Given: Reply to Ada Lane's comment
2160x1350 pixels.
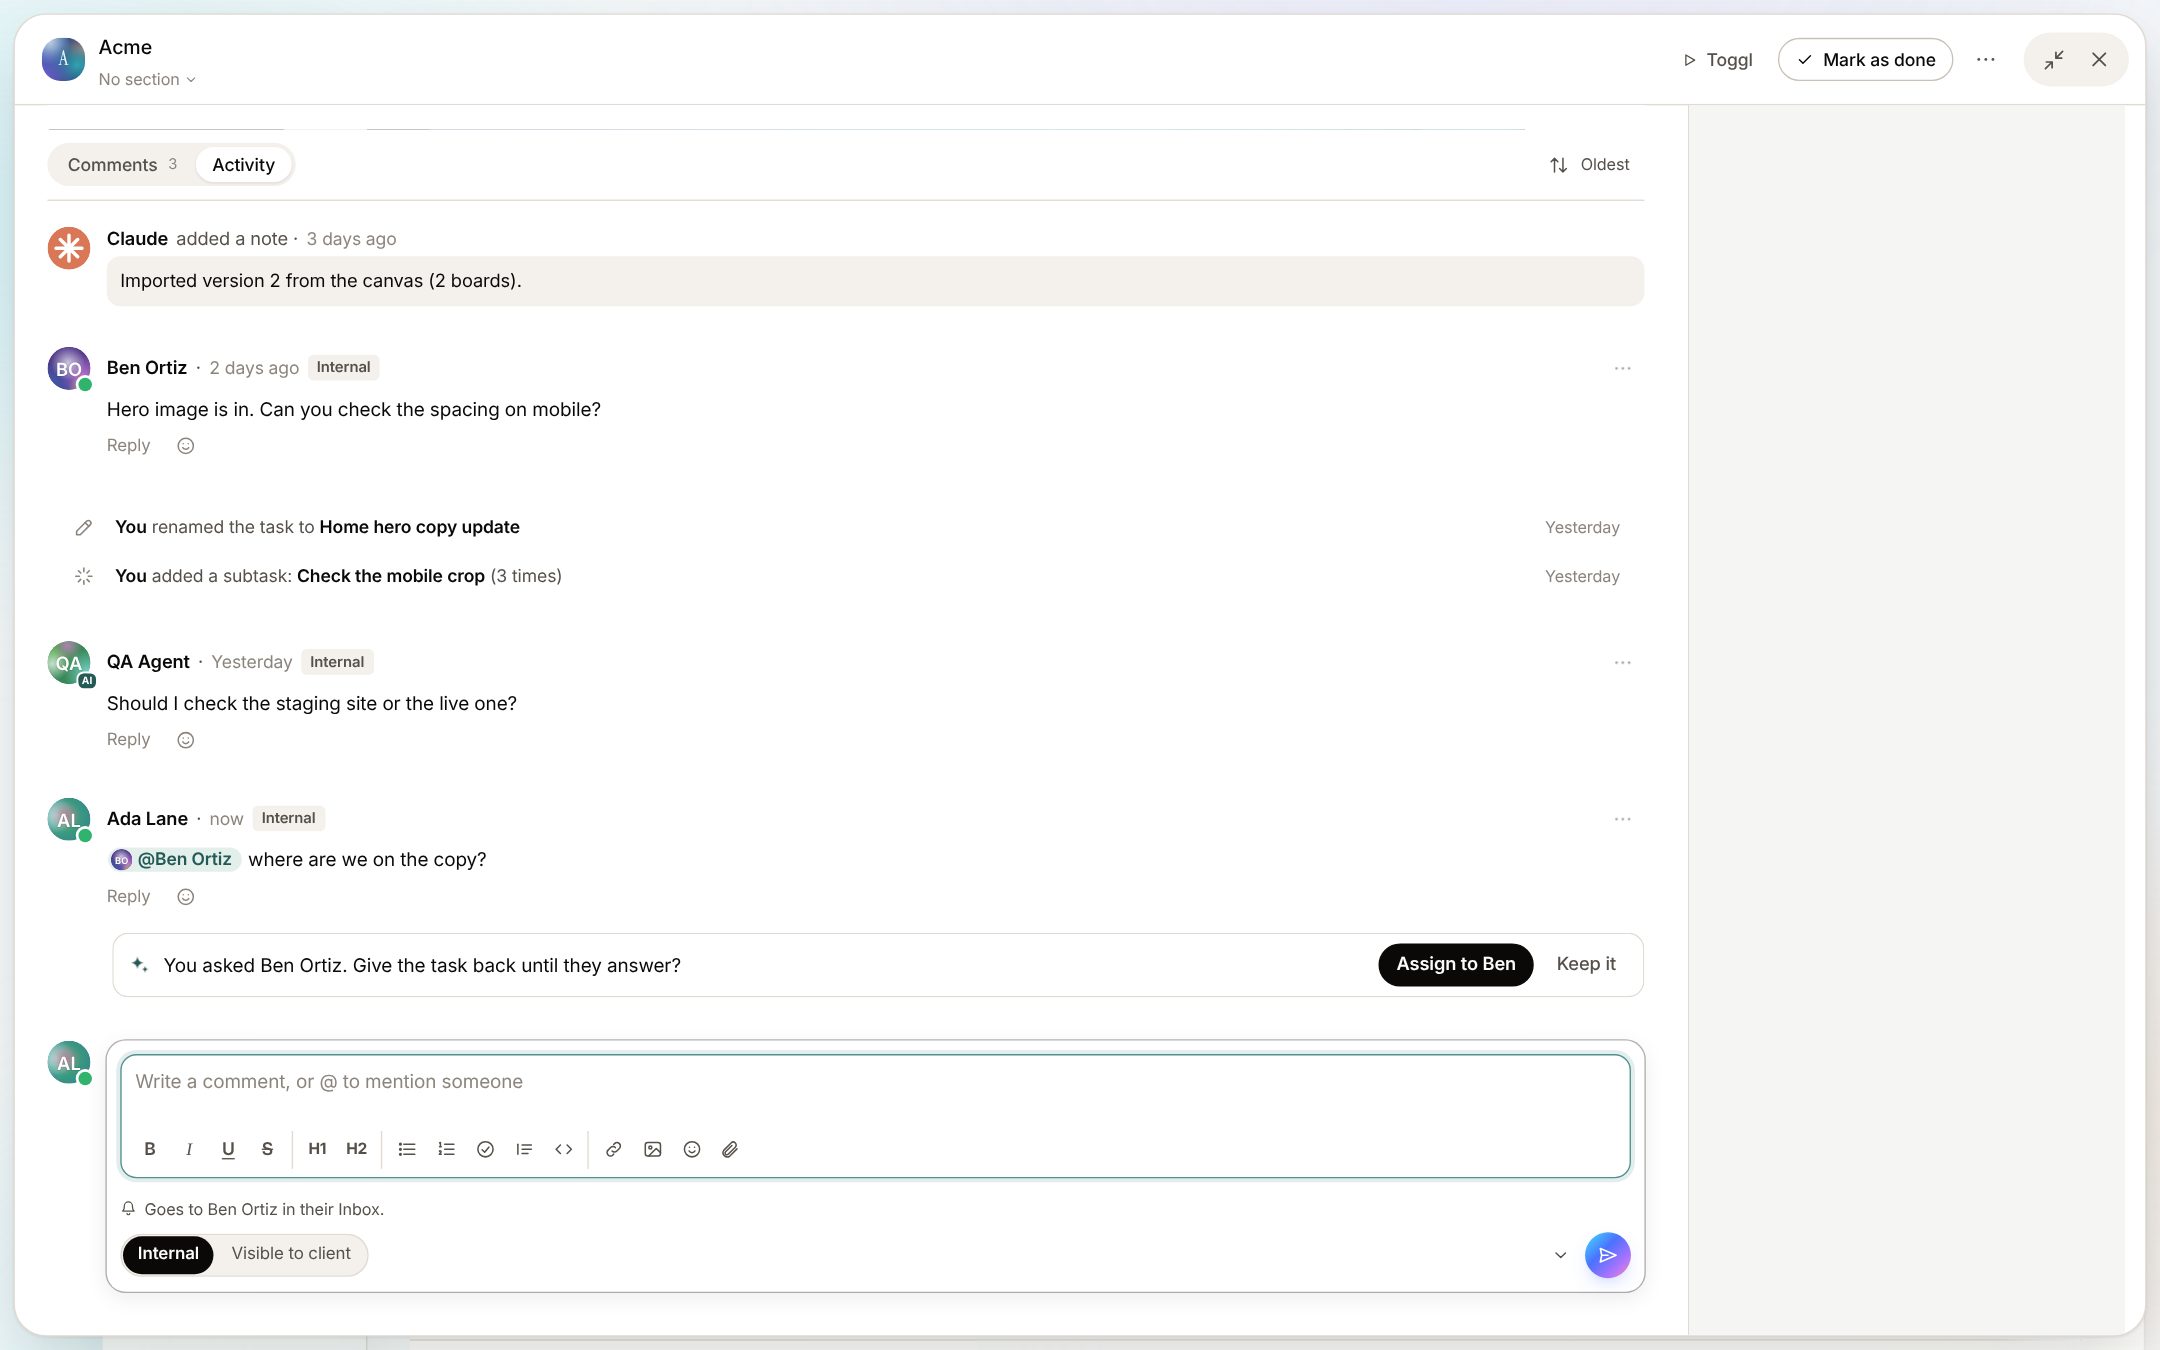Looking at the screenshot, I should click(128, 897).
